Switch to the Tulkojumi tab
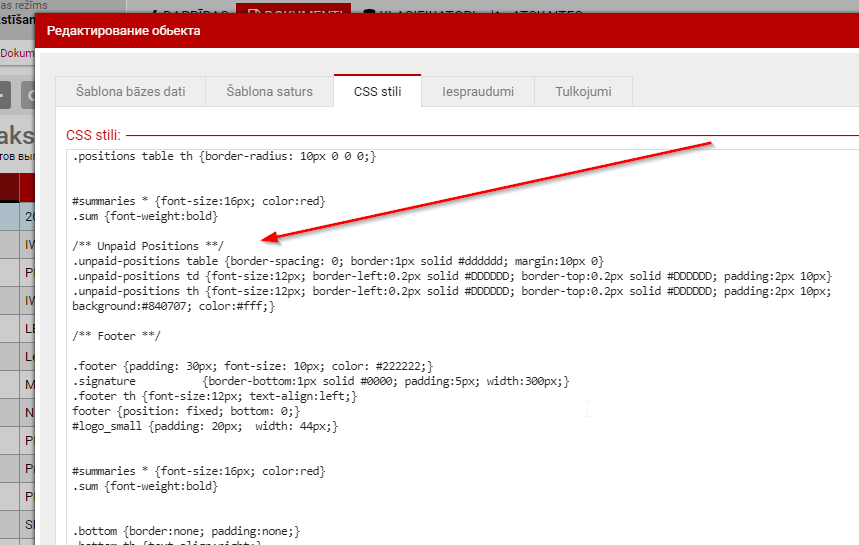 584,91
